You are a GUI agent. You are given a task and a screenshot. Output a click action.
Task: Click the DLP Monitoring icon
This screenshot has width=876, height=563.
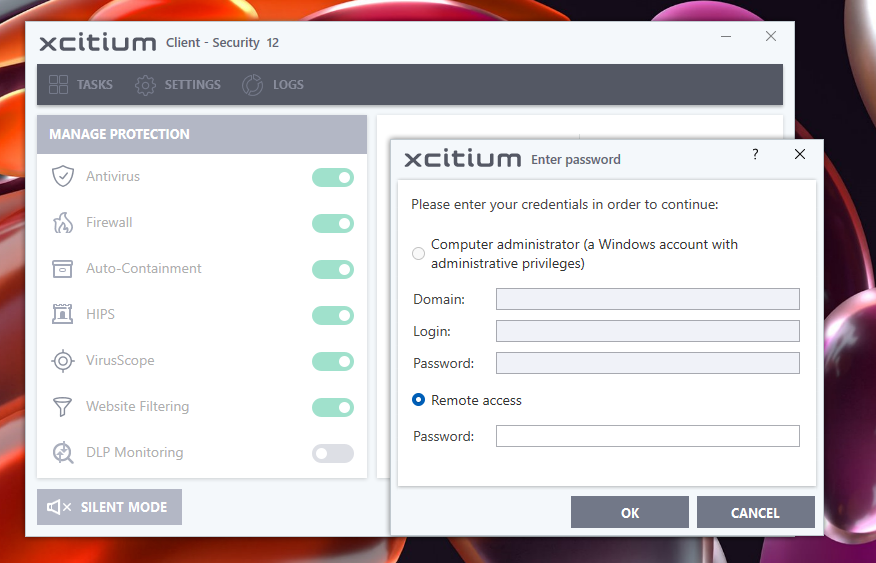coord(63,453)
